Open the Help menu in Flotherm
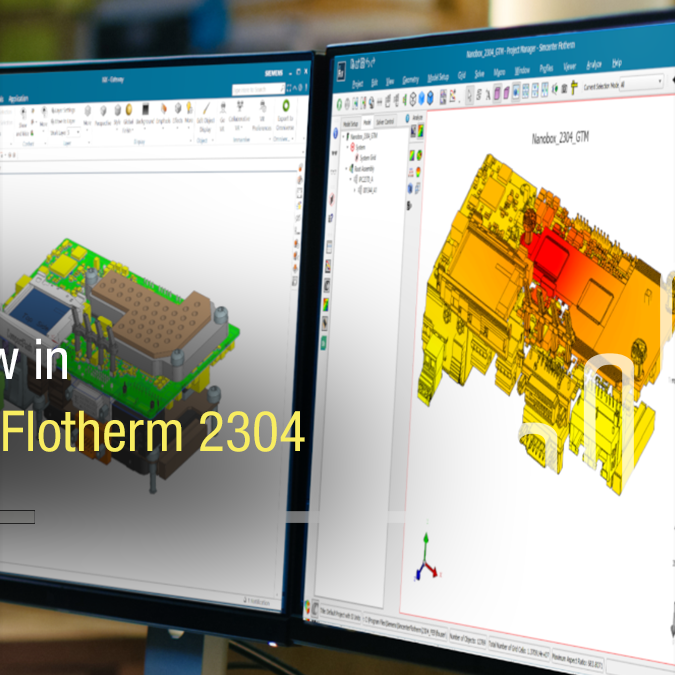This screenshot has width=675, height=675. point(617,64)
